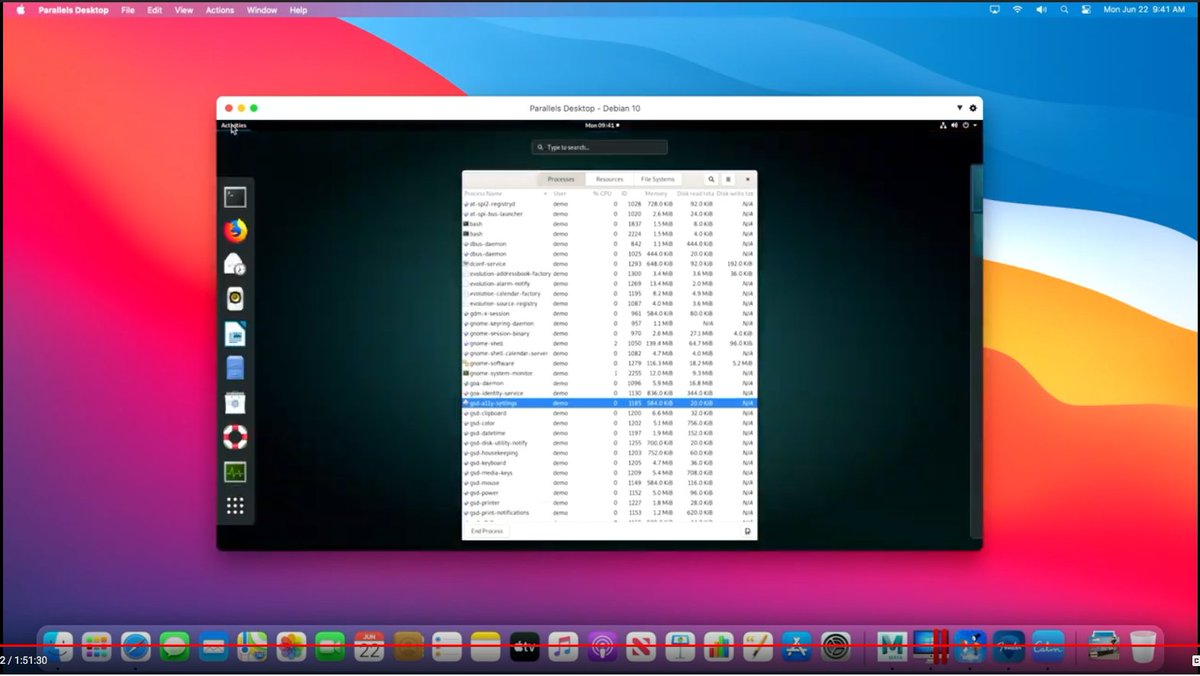
Task: Select the gsd-clipboard process row
Action: (609, 413)
